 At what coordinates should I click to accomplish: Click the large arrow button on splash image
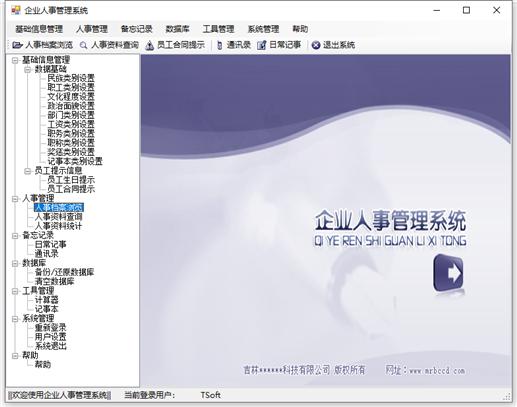coord(448,274)
